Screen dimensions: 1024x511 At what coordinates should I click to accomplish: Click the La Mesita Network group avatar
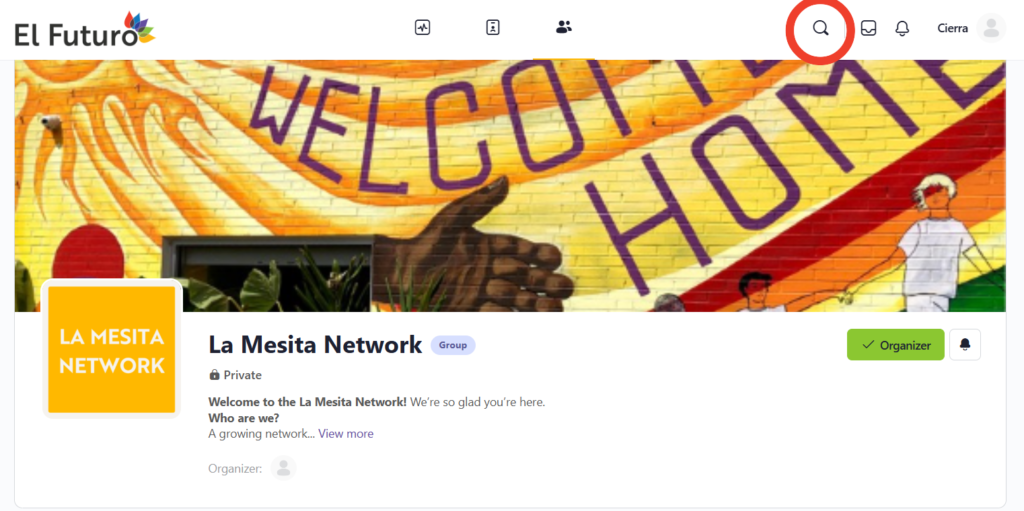point(112,350)
